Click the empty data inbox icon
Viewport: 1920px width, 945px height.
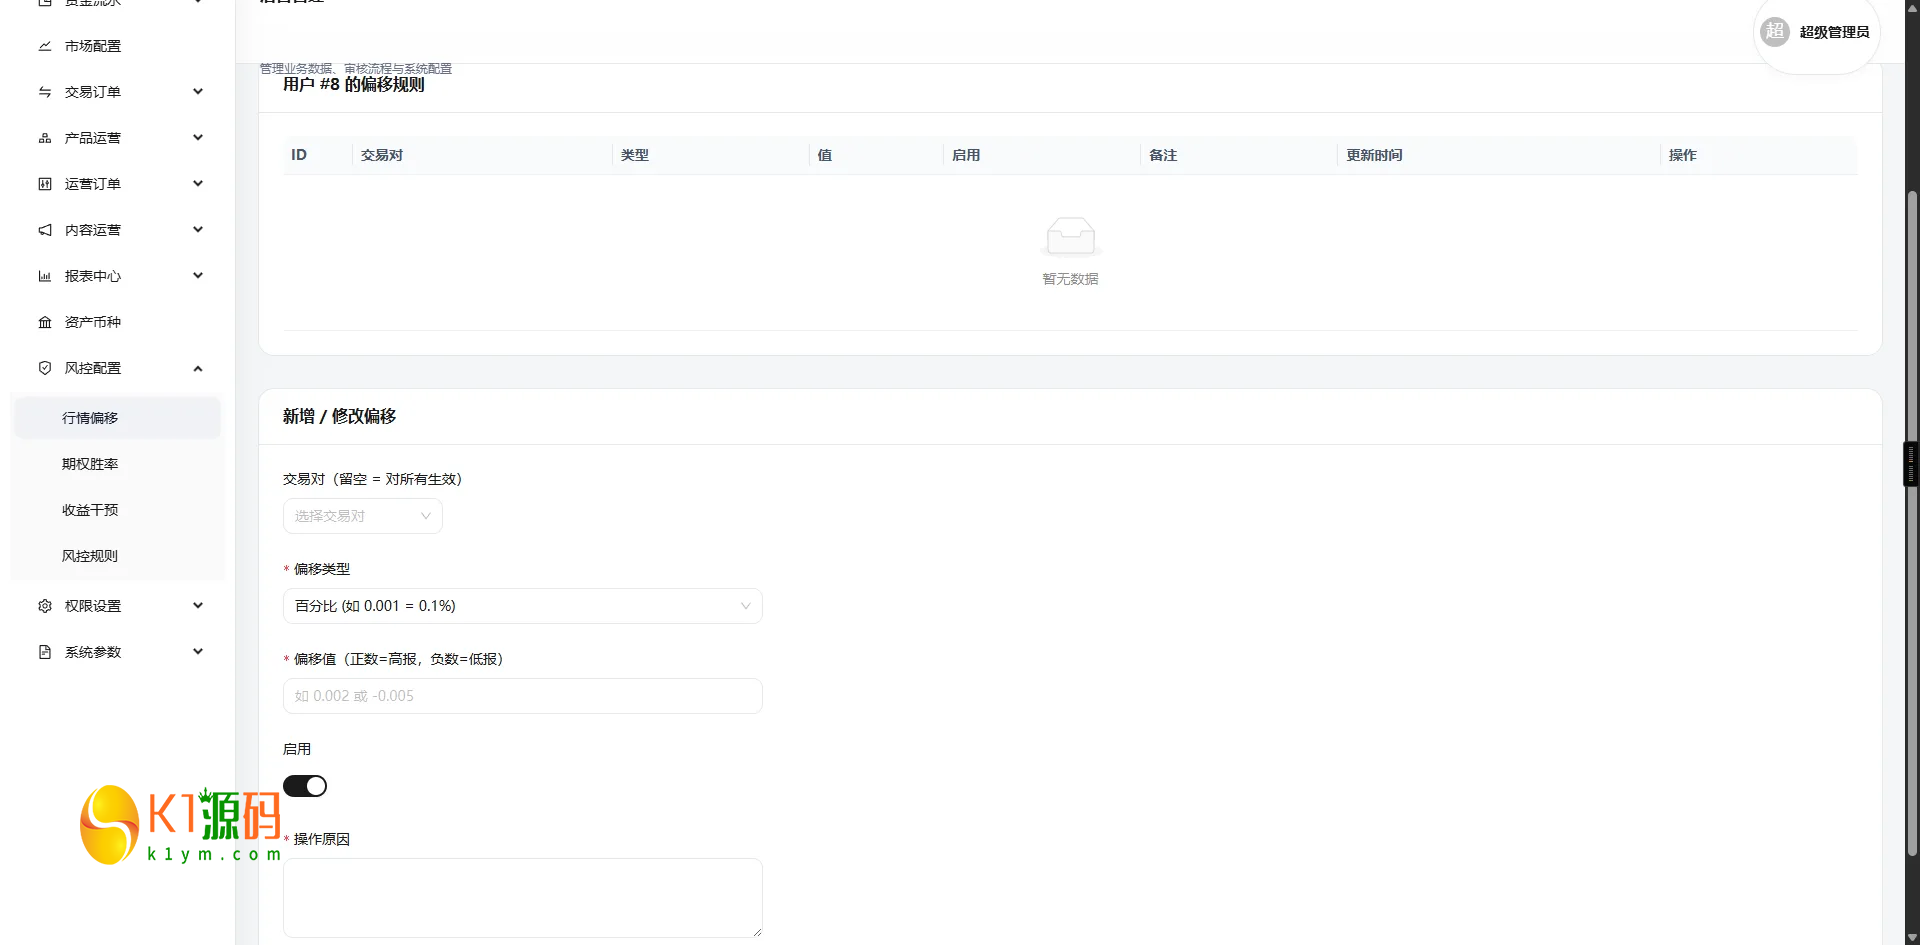pos(1070,237)
